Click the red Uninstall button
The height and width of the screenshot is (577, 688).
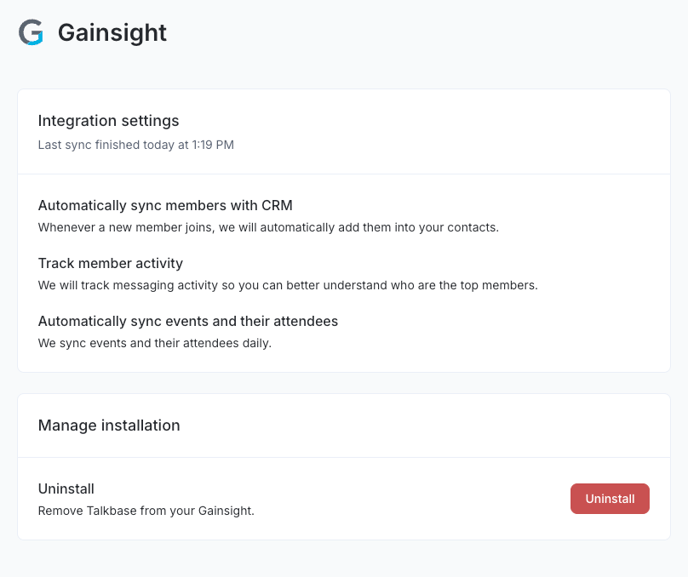click(x=610, y=498)
